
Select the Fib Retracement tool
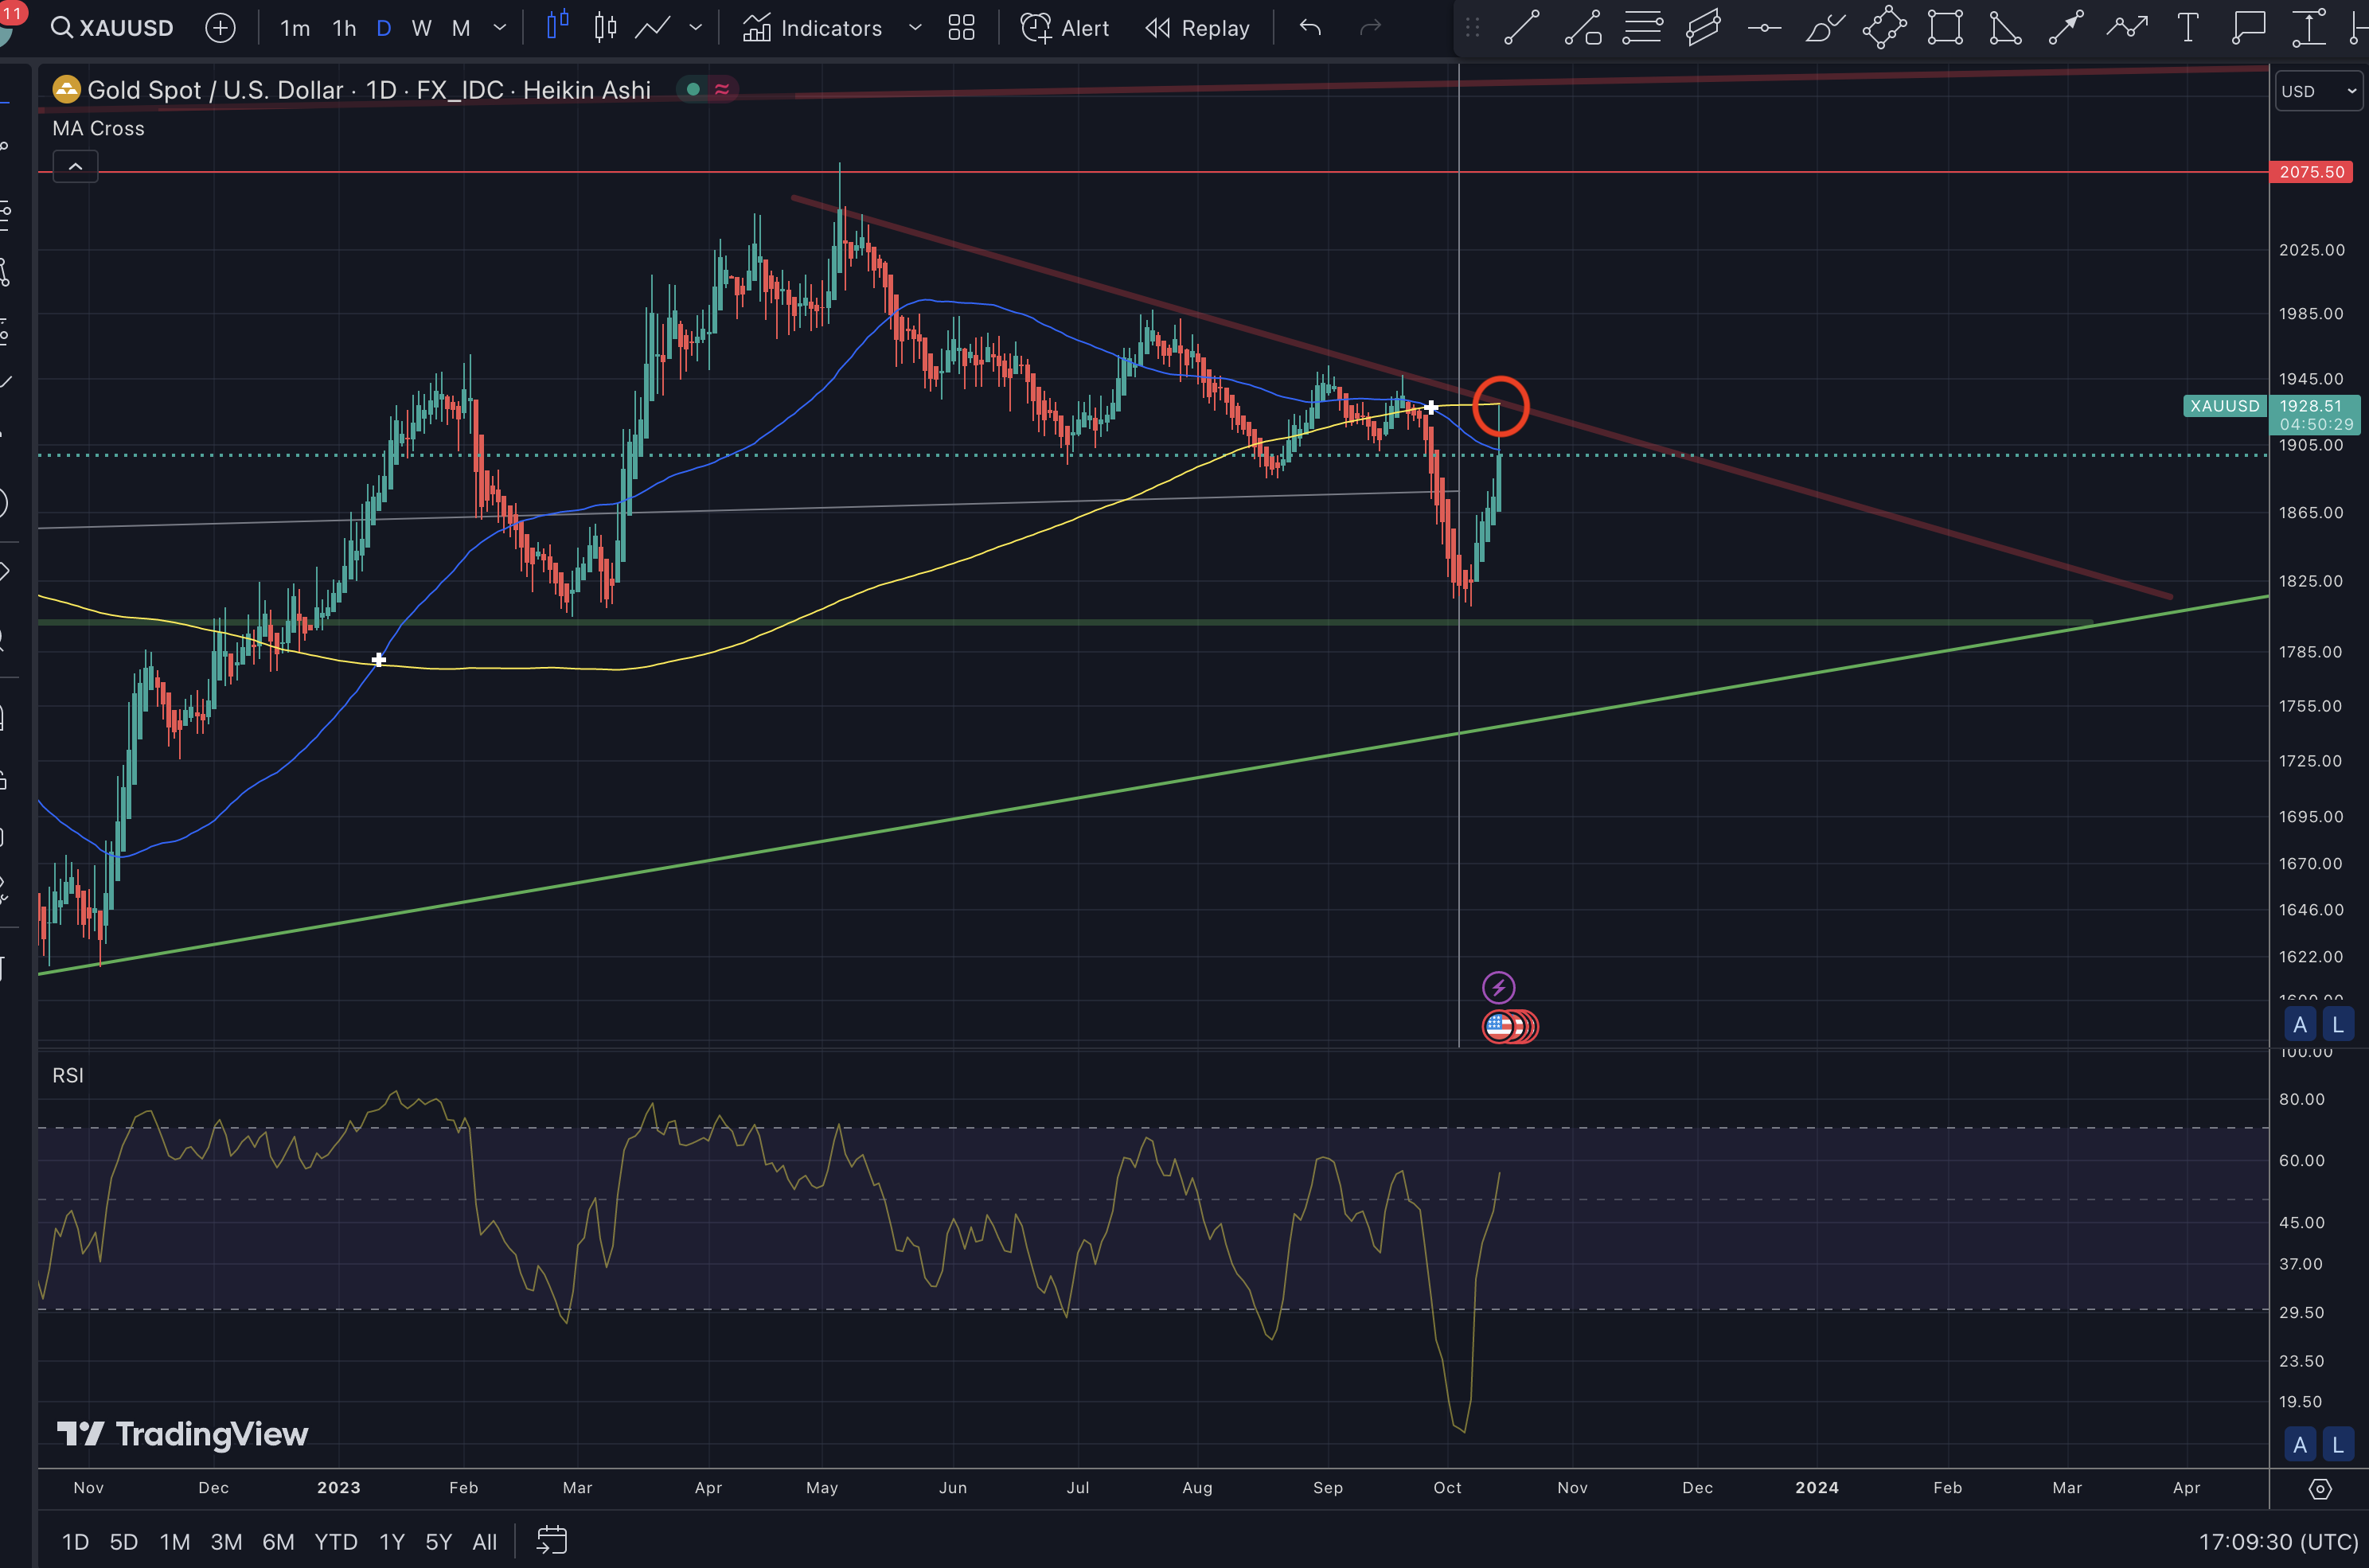(1642, 27)
